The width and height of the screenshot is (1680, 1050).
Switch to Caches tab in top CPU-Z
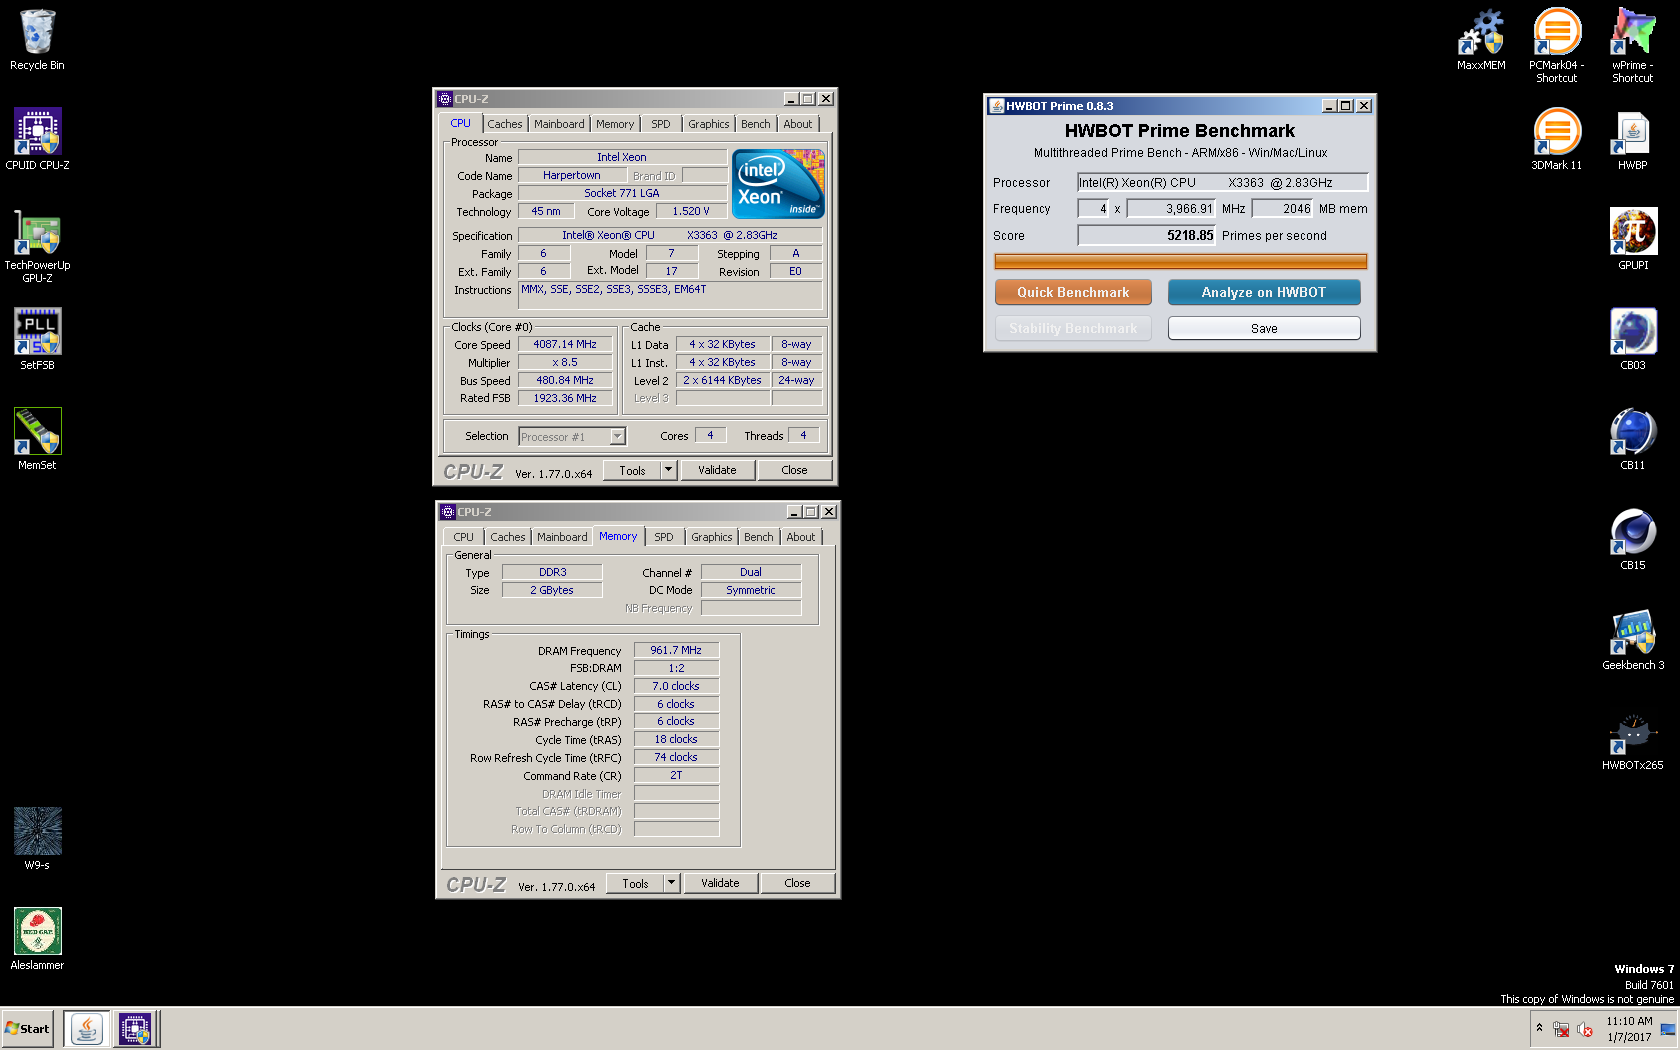(x=505, y=124)
